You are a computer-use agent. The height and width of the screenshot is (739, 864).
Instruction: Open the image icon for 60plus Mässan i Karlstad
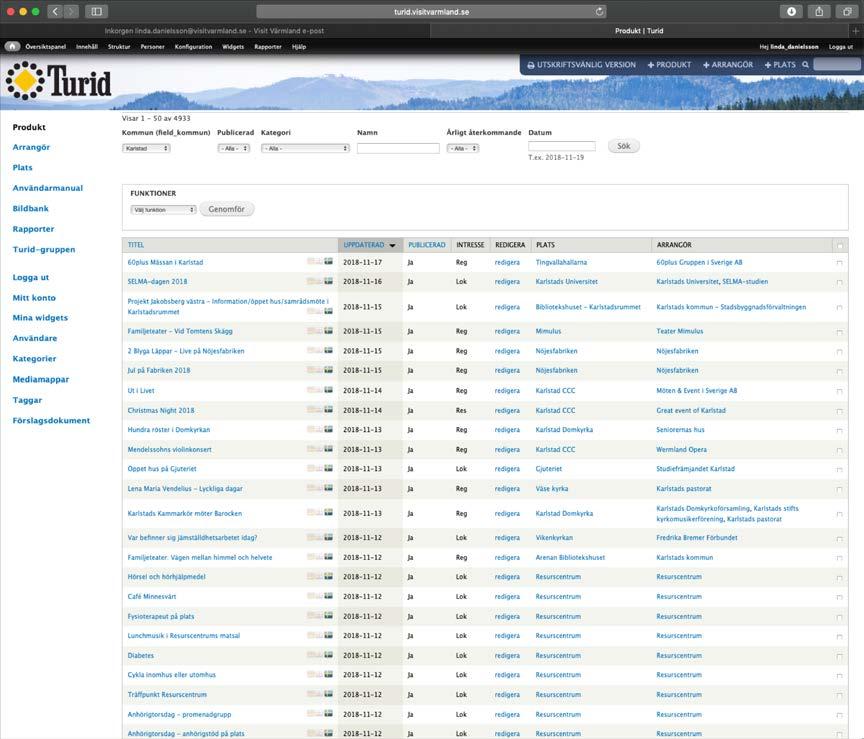tap(328, 261)
